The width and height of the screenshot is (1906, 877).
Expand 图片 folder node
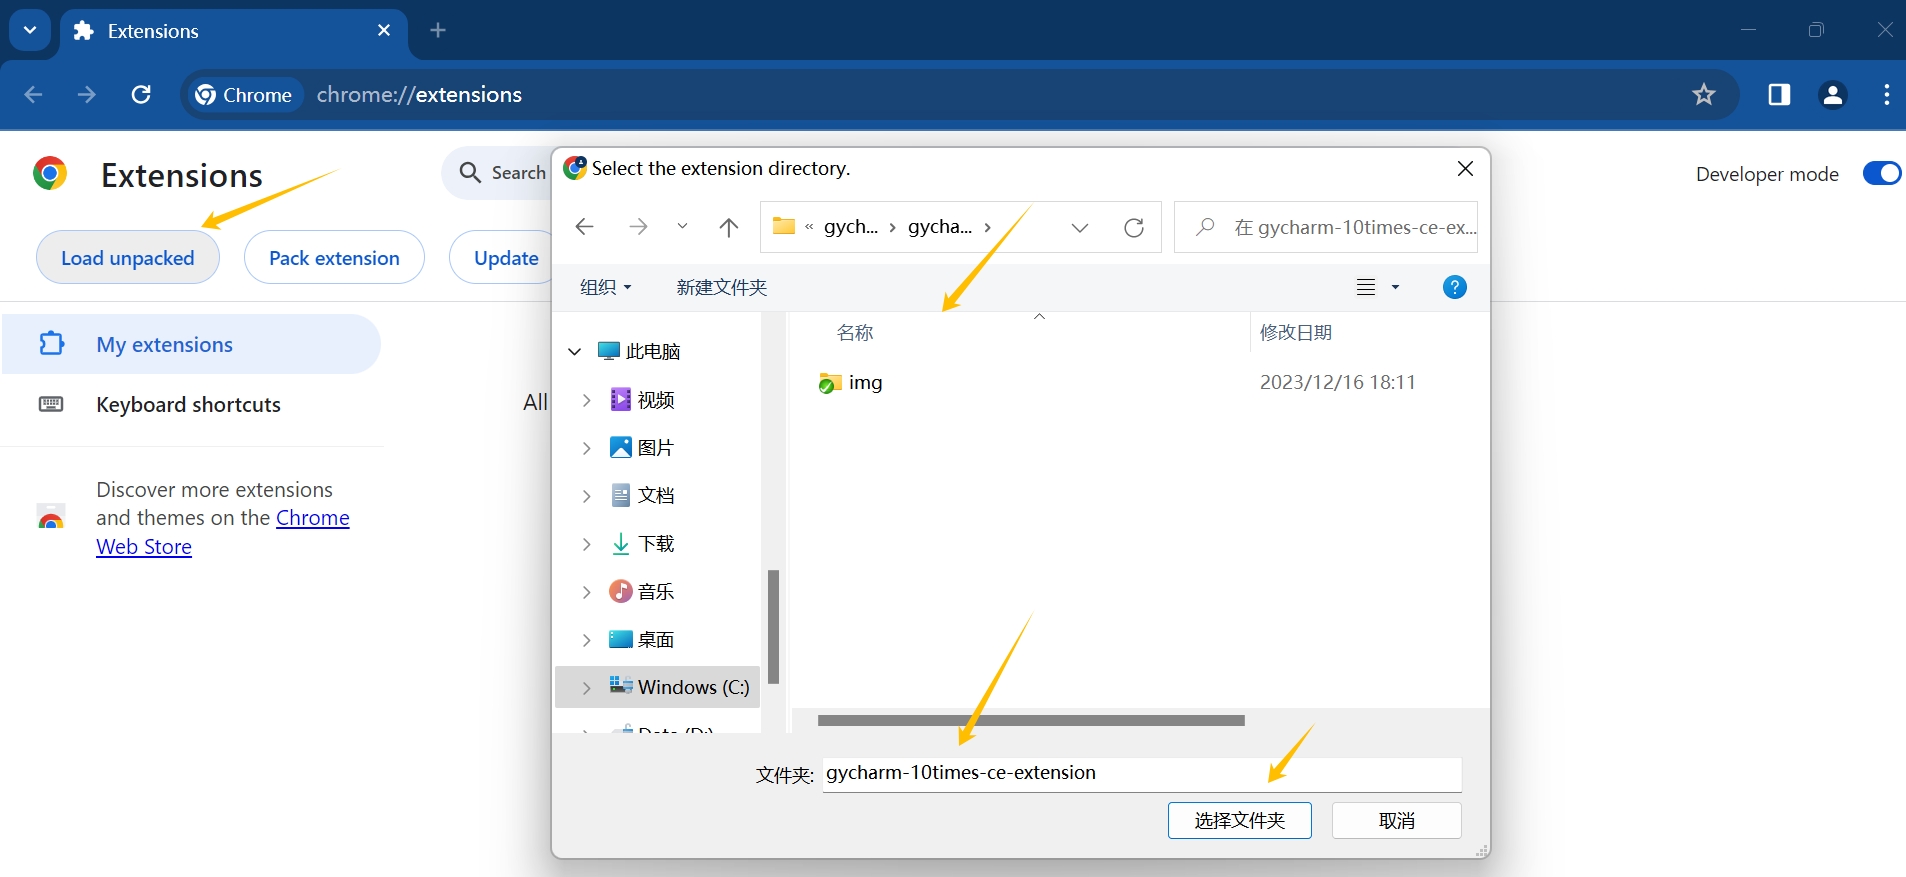click(x=587, y=448)
